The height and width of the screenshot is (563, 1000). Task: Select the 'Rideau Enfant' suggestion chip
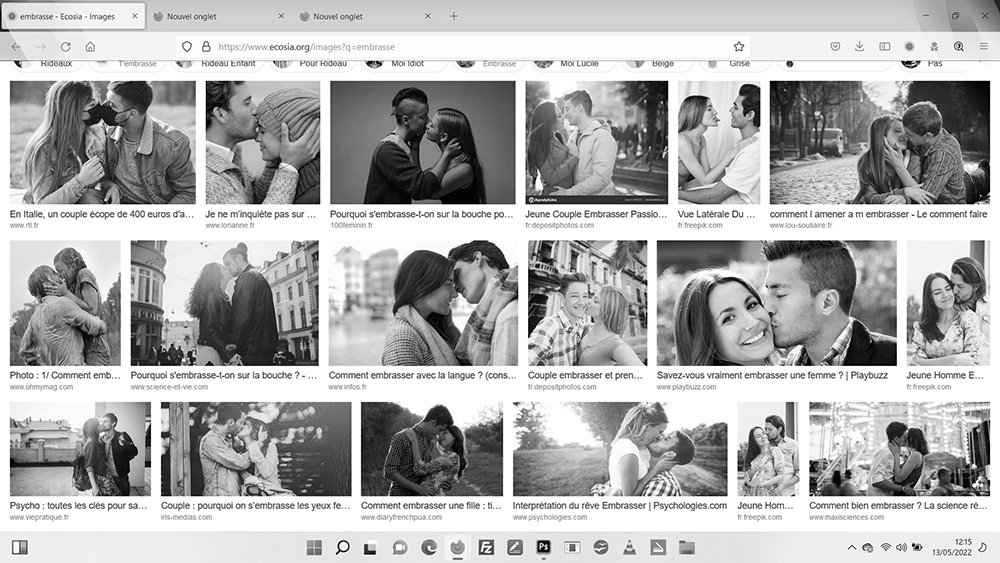tap(219, 63)
